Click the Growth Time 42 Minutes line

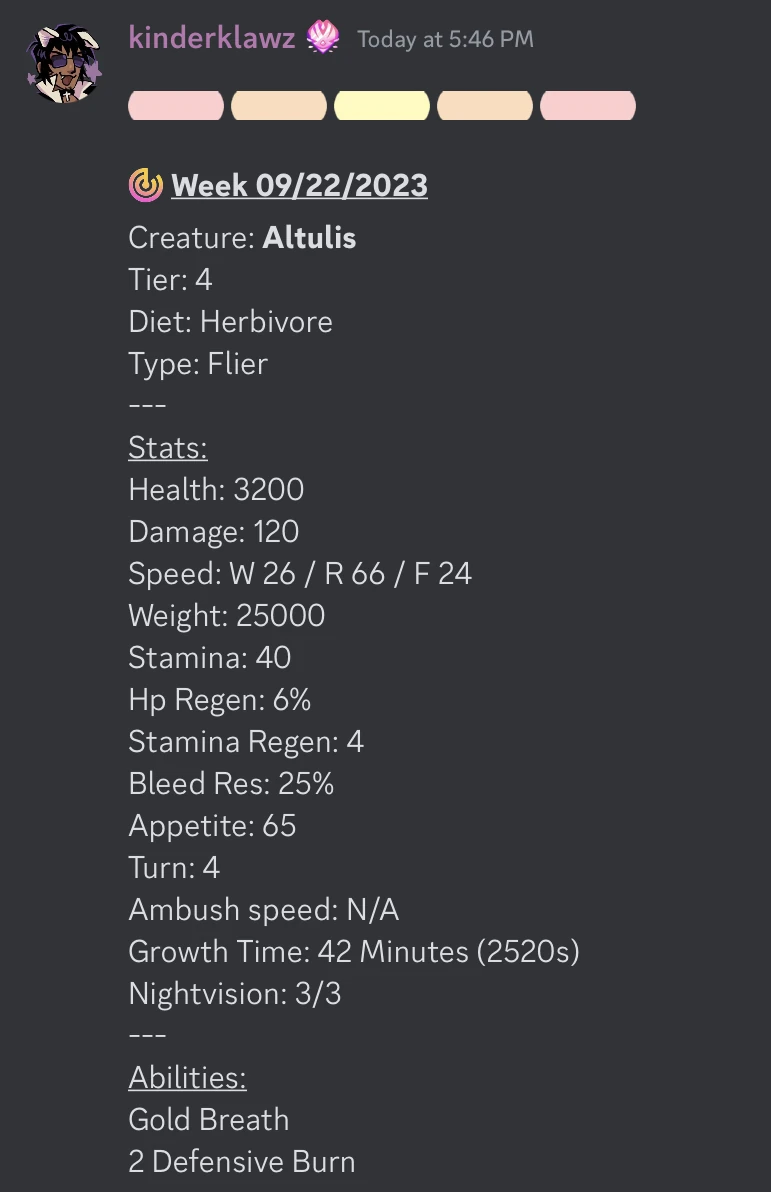pos(354,951)
